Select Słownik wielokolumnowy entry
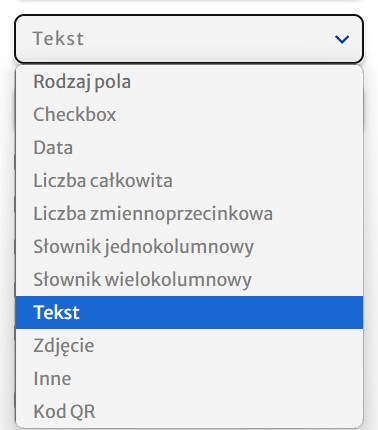 click(x=189, y=279)
